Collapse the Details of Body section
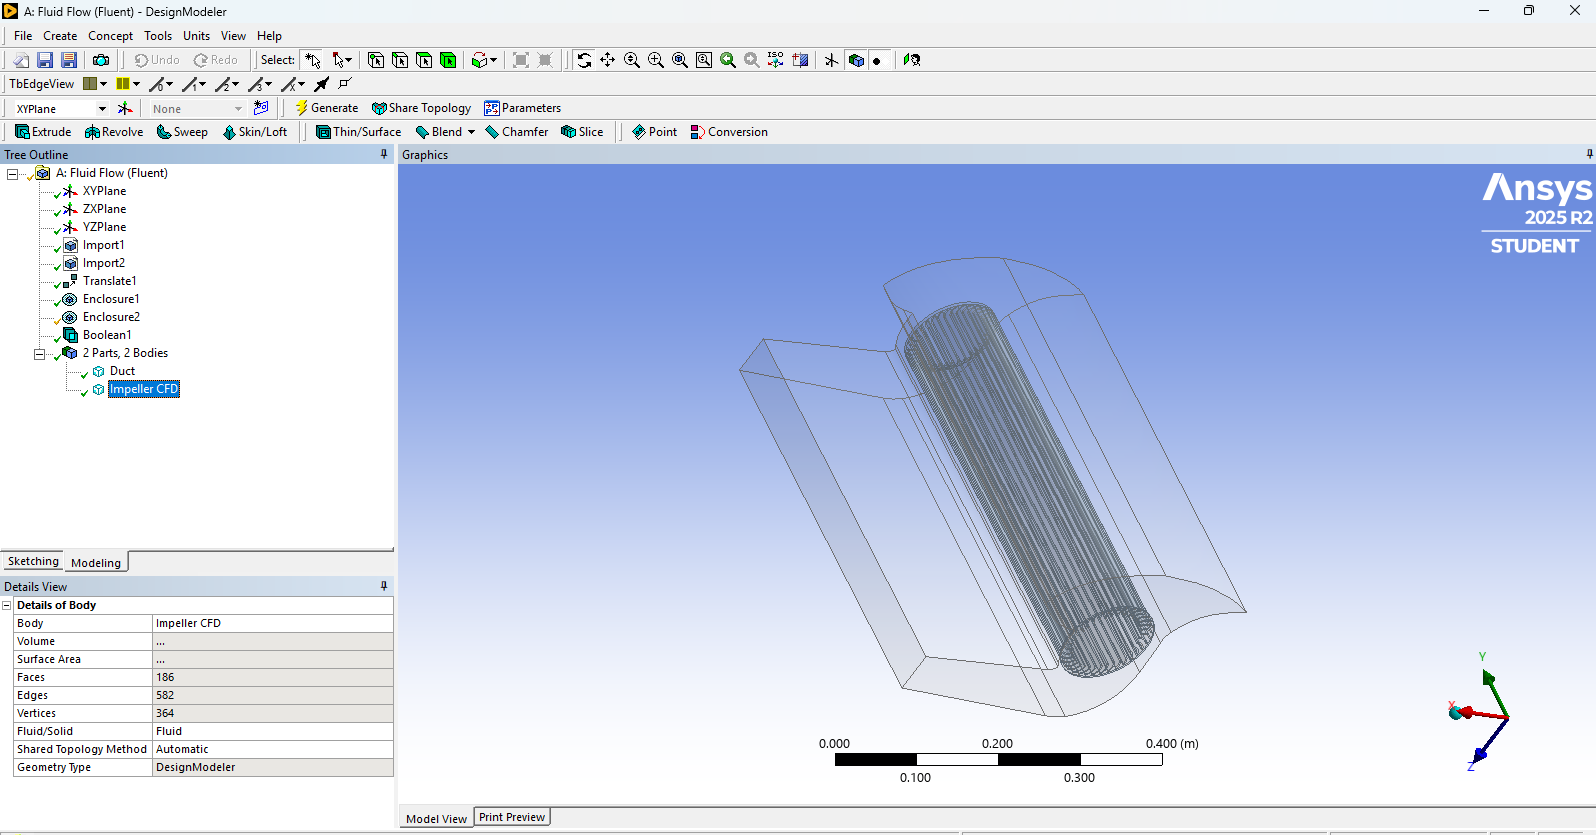1596x835 pixels. pos(7,606)
